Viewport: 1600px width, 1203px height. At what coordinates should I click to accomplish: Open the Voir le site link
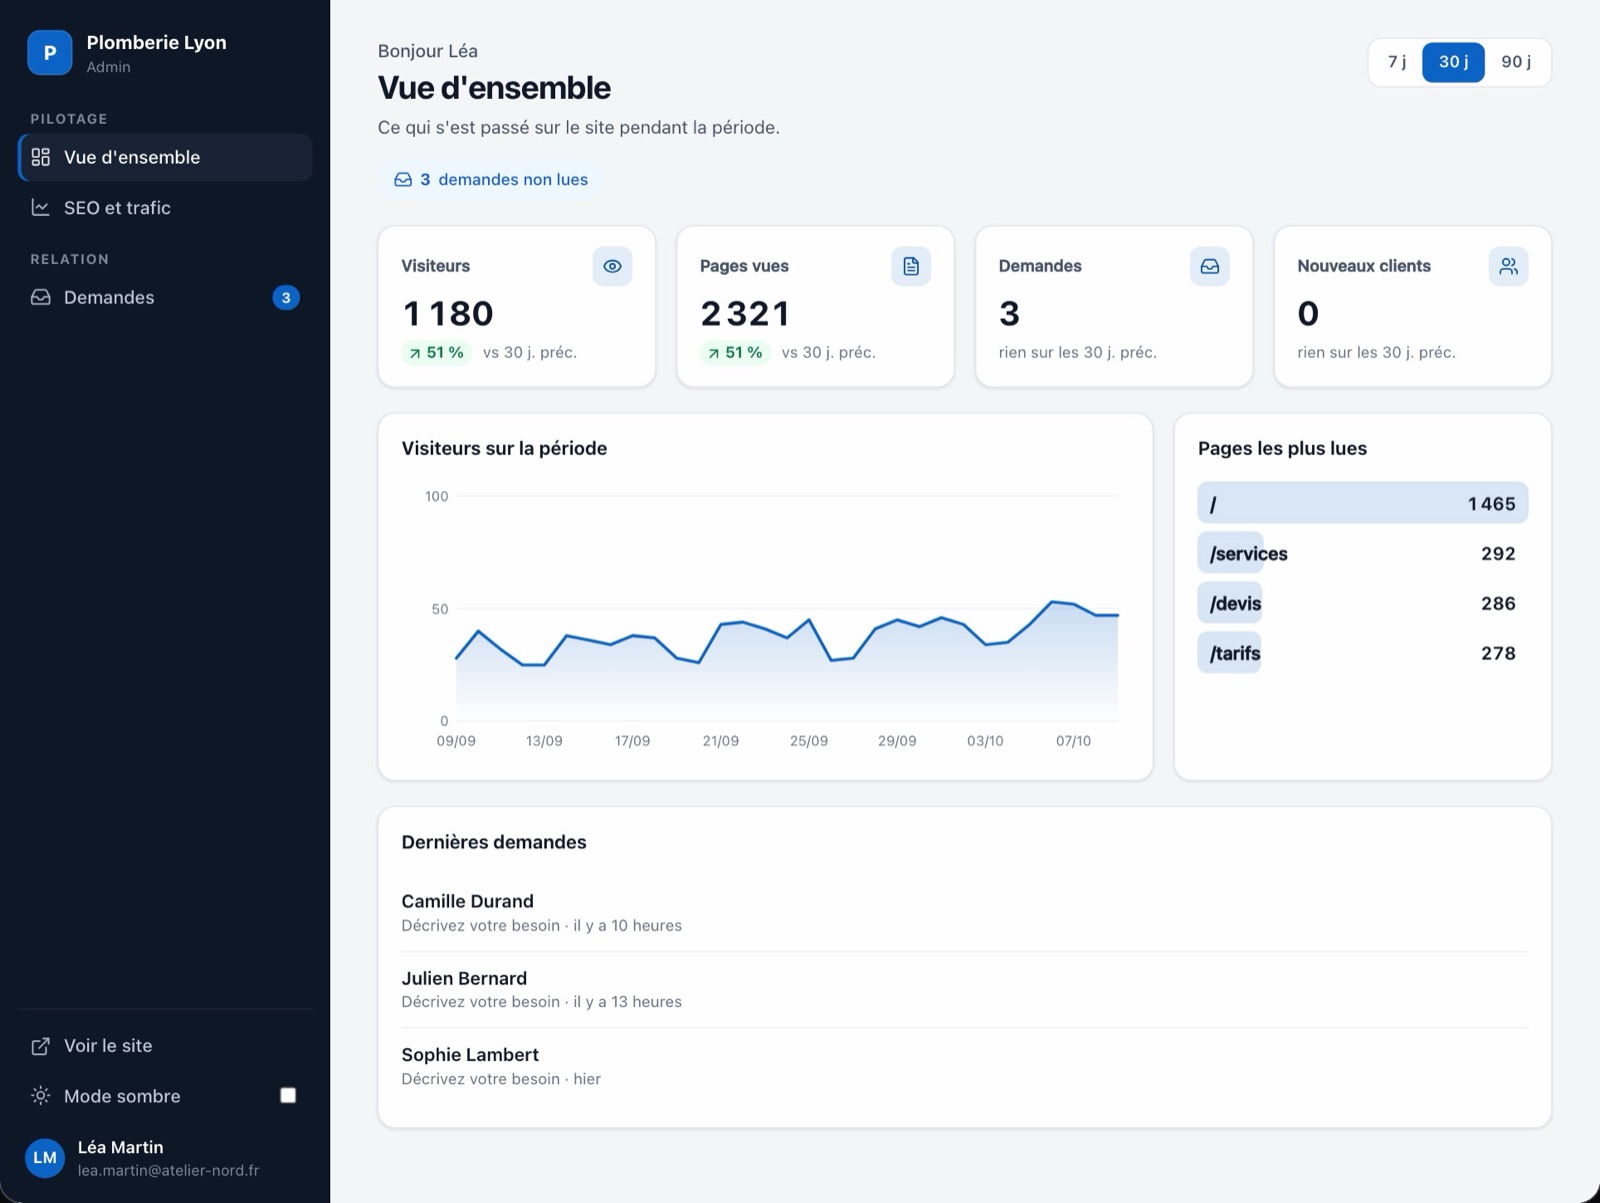pyautogui.click(x=166, y=1046)
